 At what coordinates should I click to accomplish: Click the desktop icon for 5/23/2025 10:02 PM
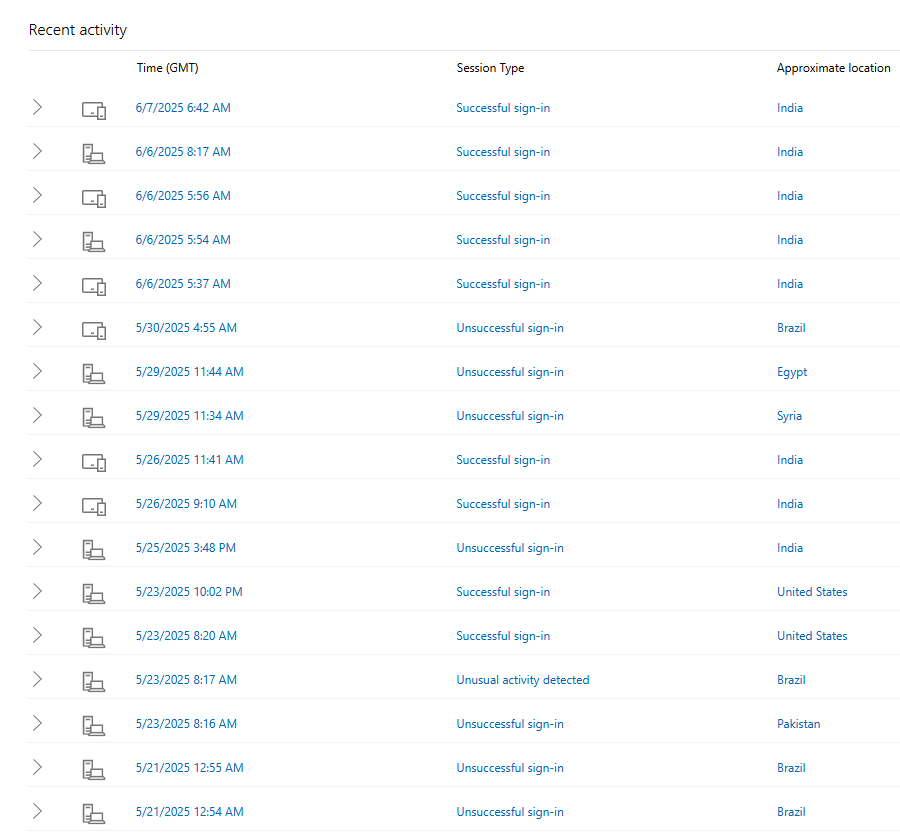[x=94, y=594]
